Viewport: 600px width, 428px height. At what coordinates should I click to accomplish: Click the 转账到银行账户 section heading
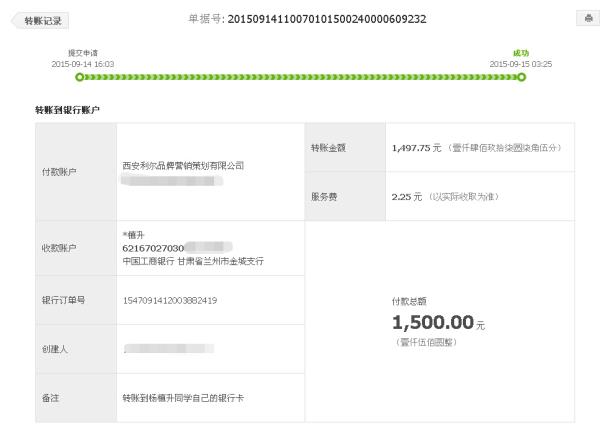click(x=67, y=110)
